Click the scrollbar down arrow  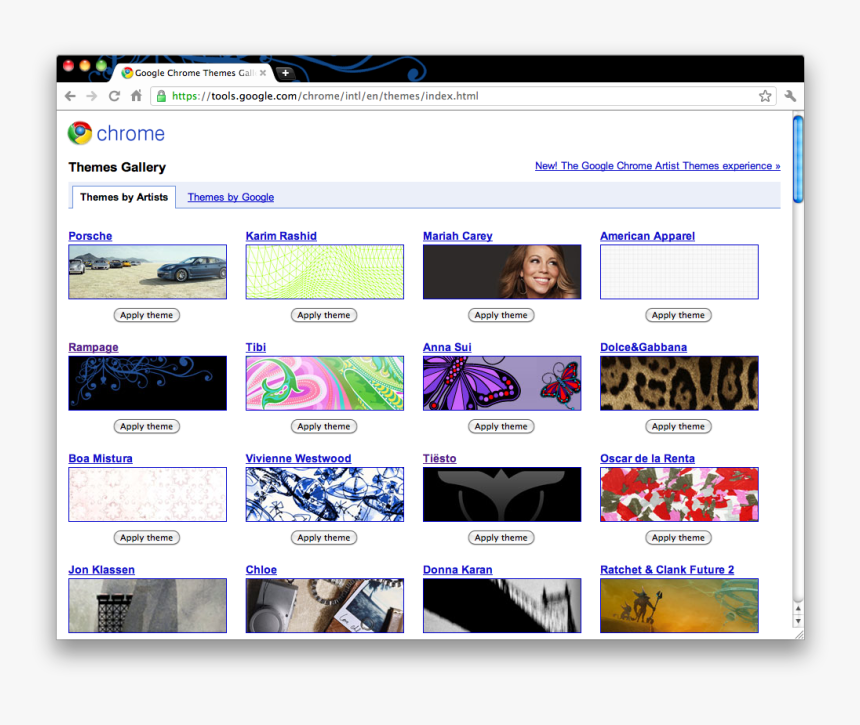pyautogui.click(x=798, y=620)
